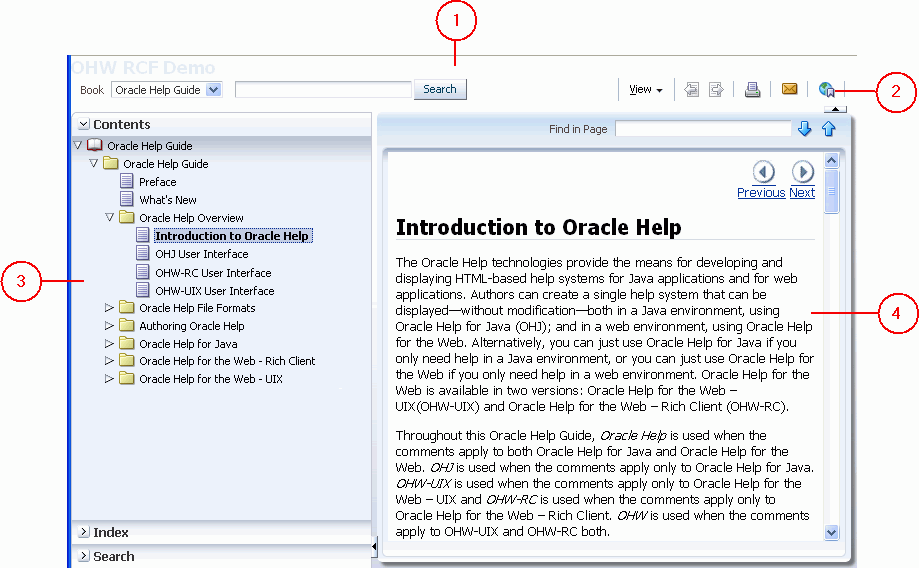Click the round Next arrow icon
The image size is (919, 568).
[802, 172]
